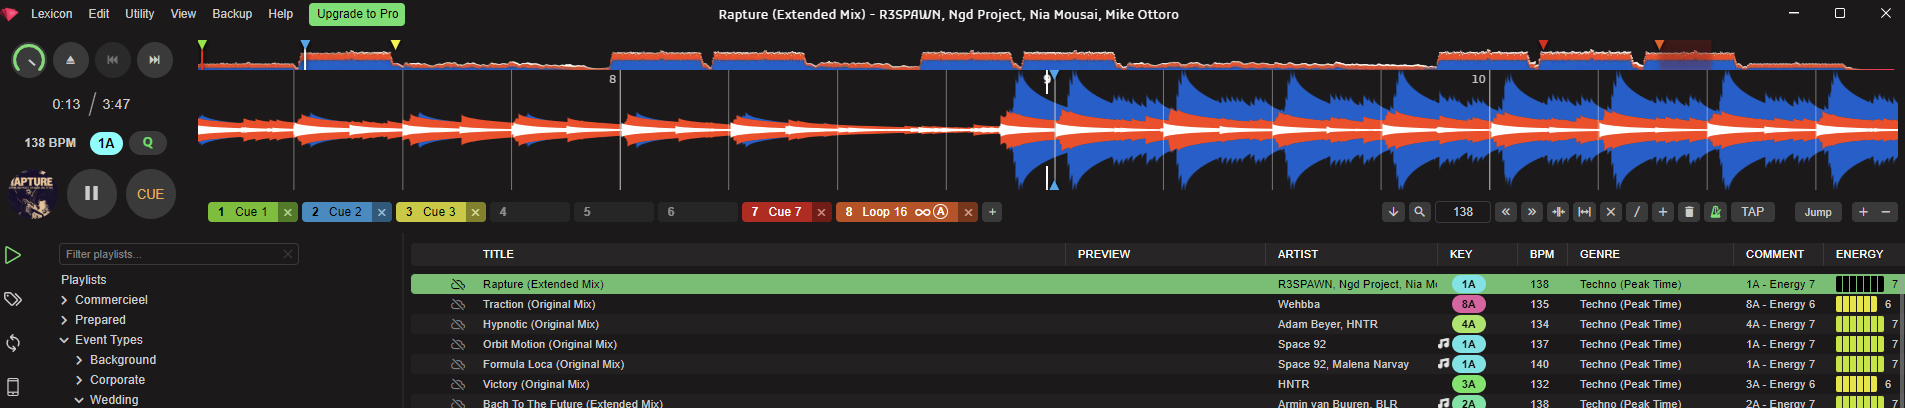Toggle the Q quantize button
The height and width of the screenshot is (408, 1905).
(x=148, y=143)
